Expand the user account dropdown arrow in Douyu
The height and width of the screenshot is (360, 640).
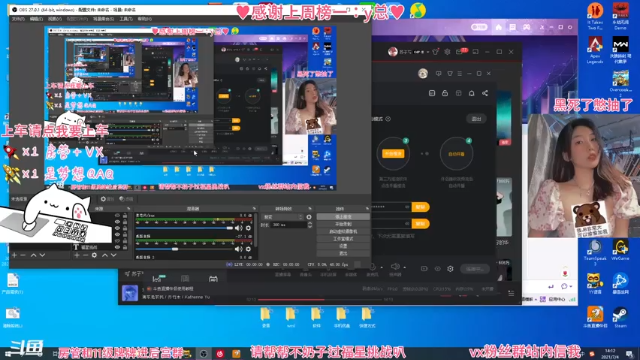coord(428,52)
